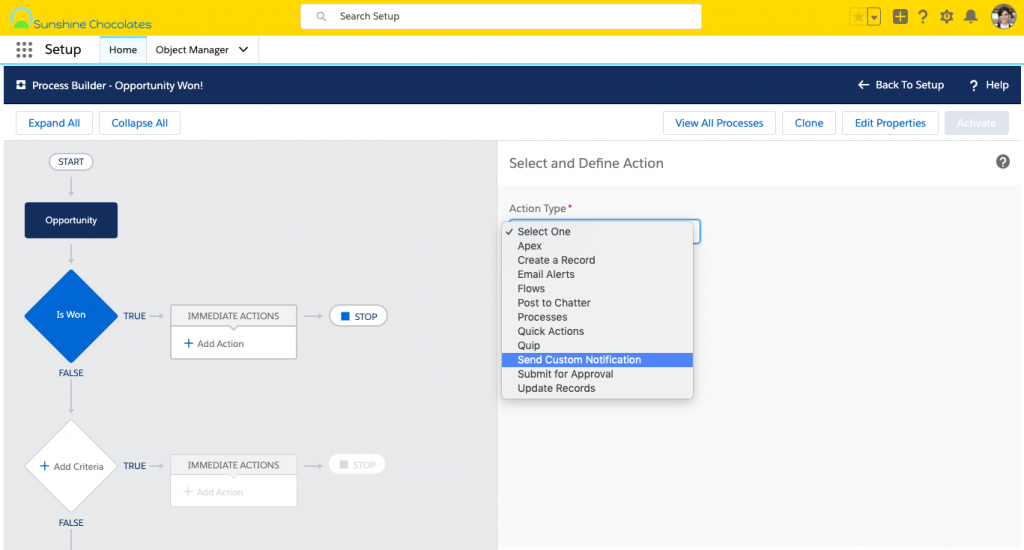Click the global actions plus icon

click(x=900, y=17)
